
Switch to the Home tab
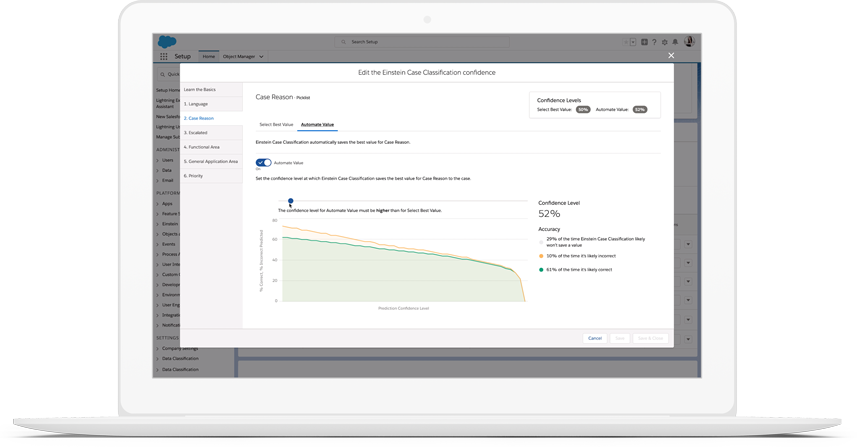click(x=208, y=56)
